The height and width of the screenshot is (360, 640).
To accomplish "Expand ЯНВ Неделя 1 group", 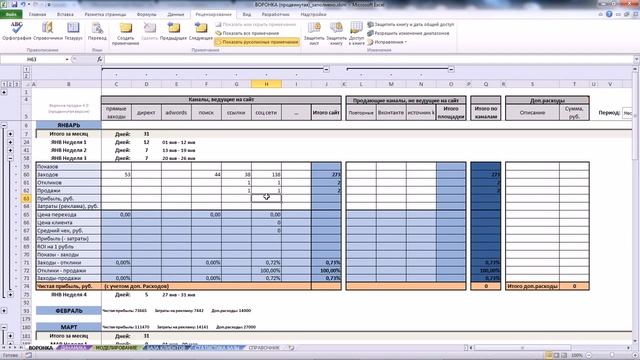I will coord(10,142).
